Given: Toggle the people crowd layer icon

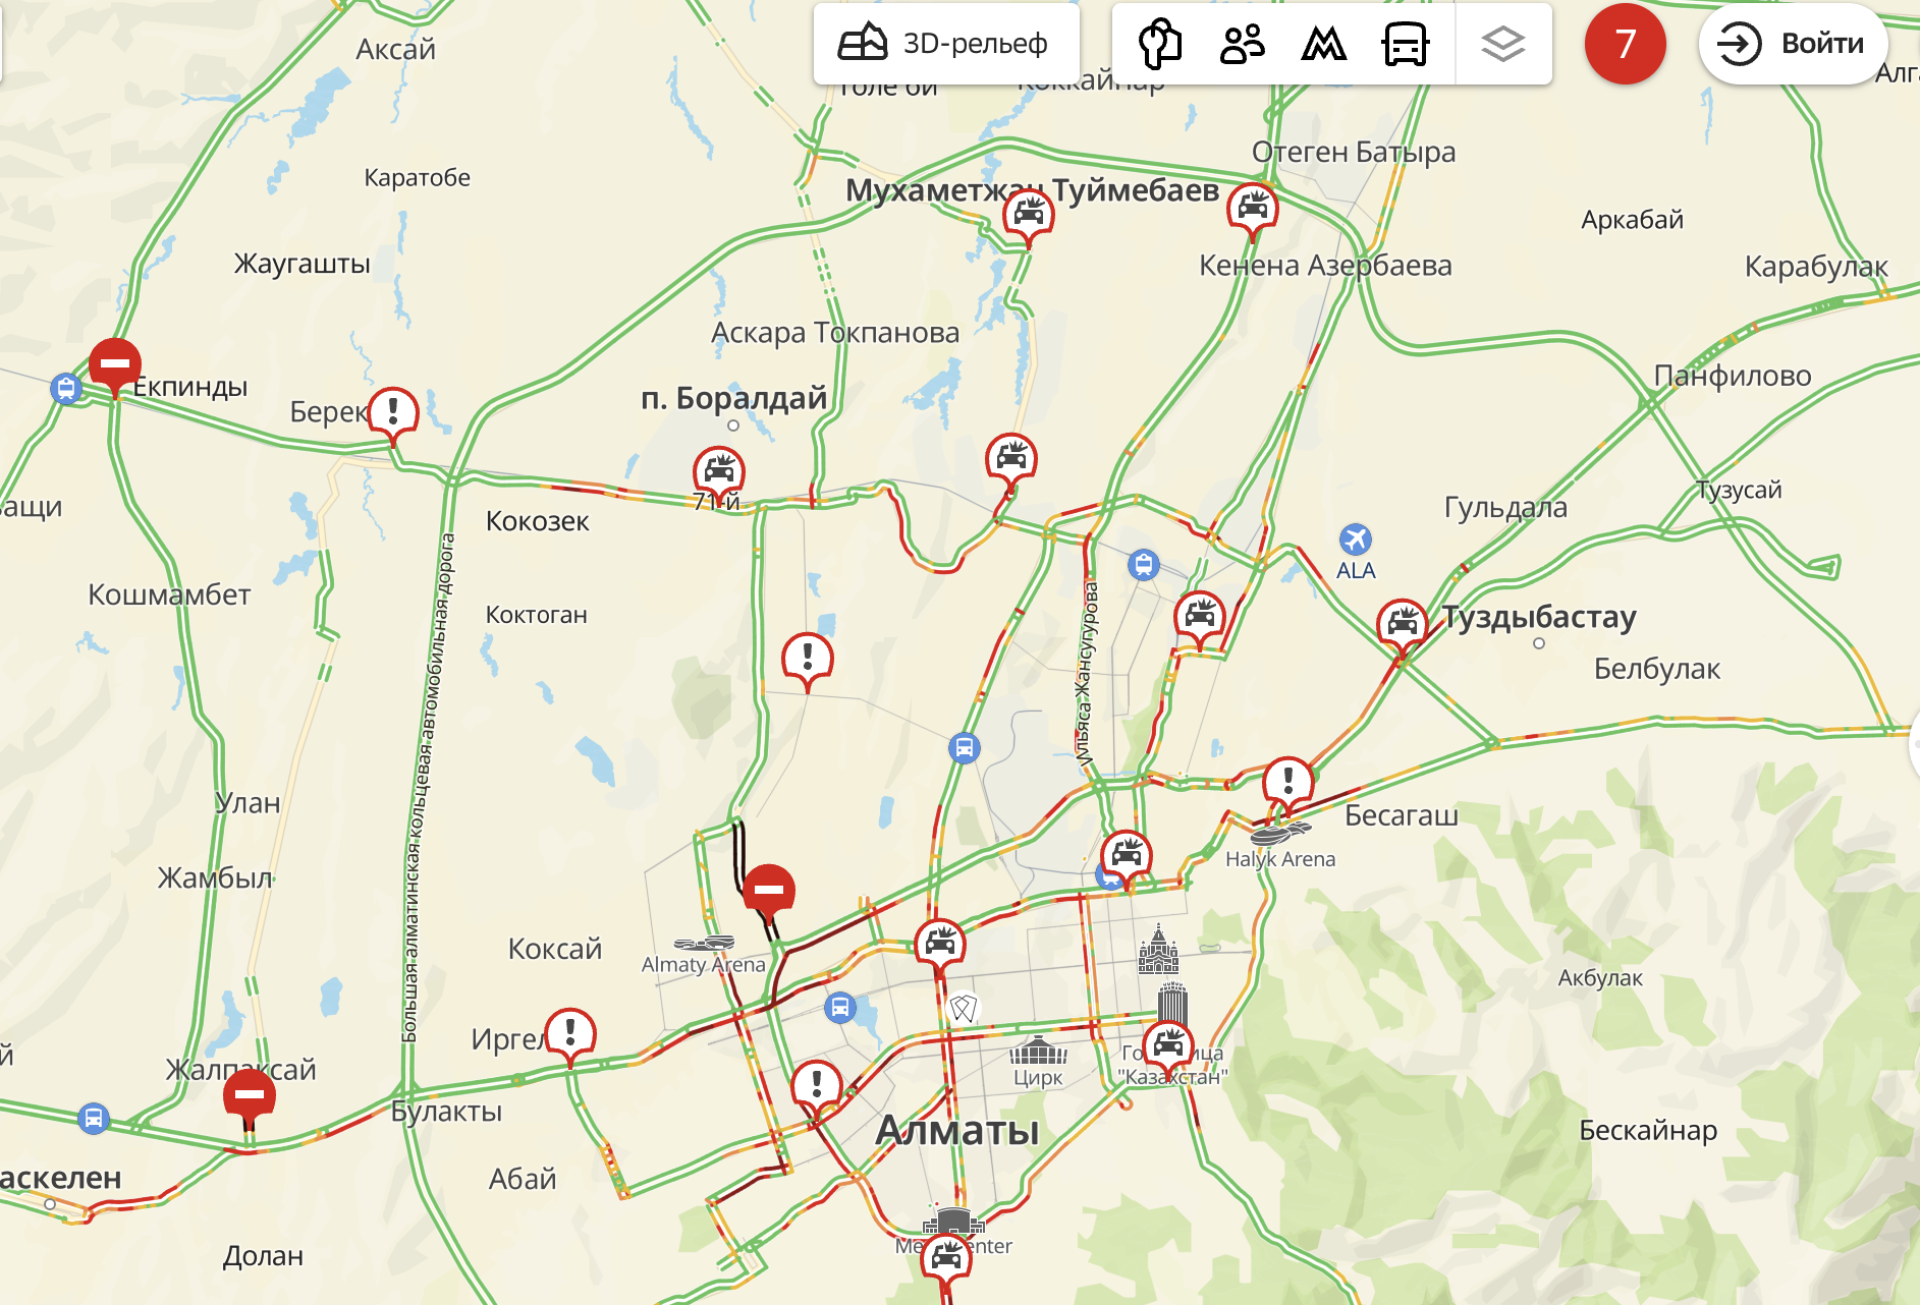Looking at the screenshot, I should [1242, 44].
